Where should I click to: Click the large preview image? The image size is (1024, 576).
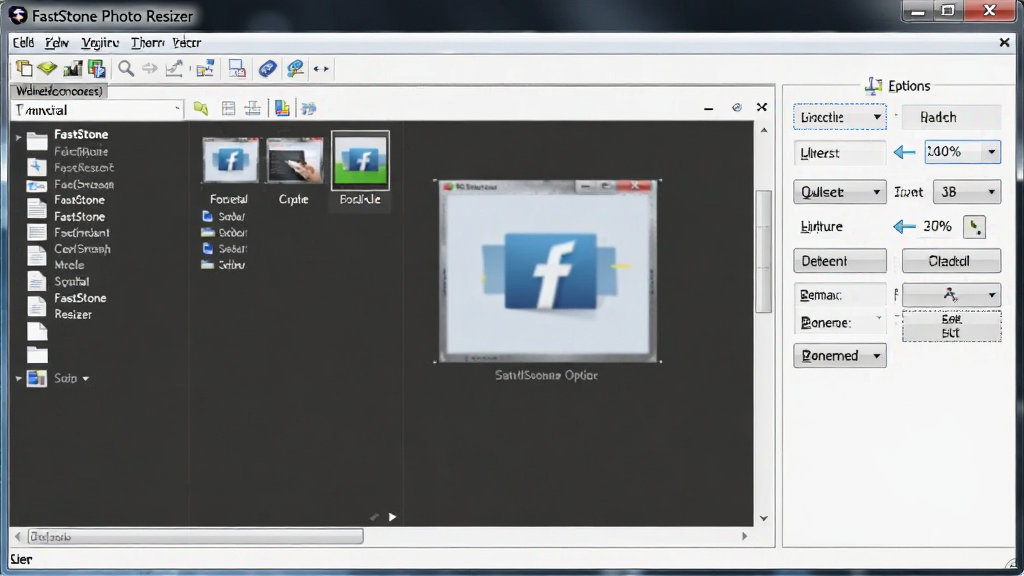[x=548, y=271]
